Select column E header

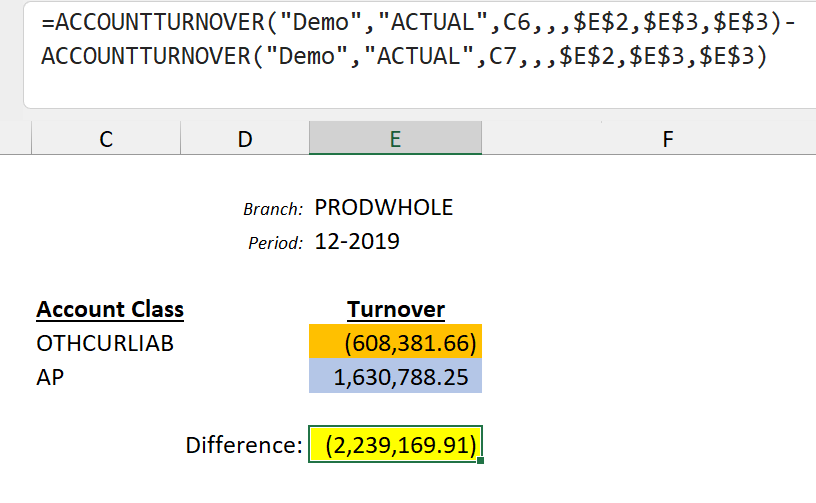[396, 138]
